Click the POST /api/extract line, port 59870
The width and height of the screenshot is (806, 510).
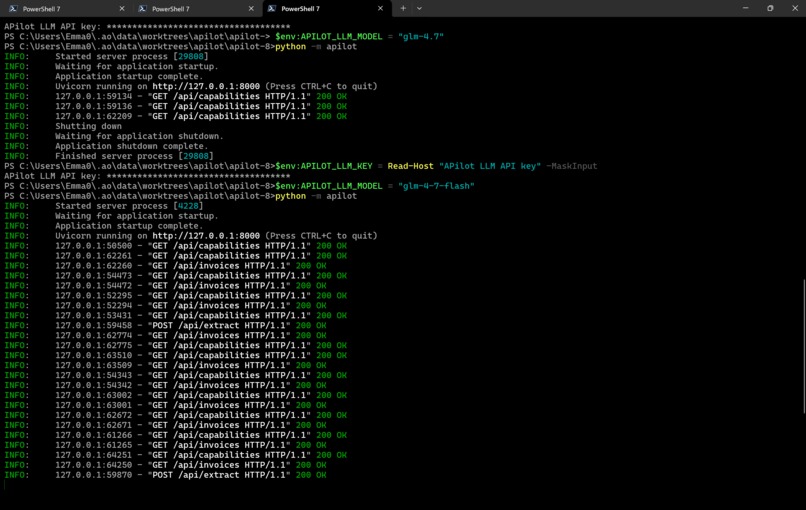click(x=165, y=476)
